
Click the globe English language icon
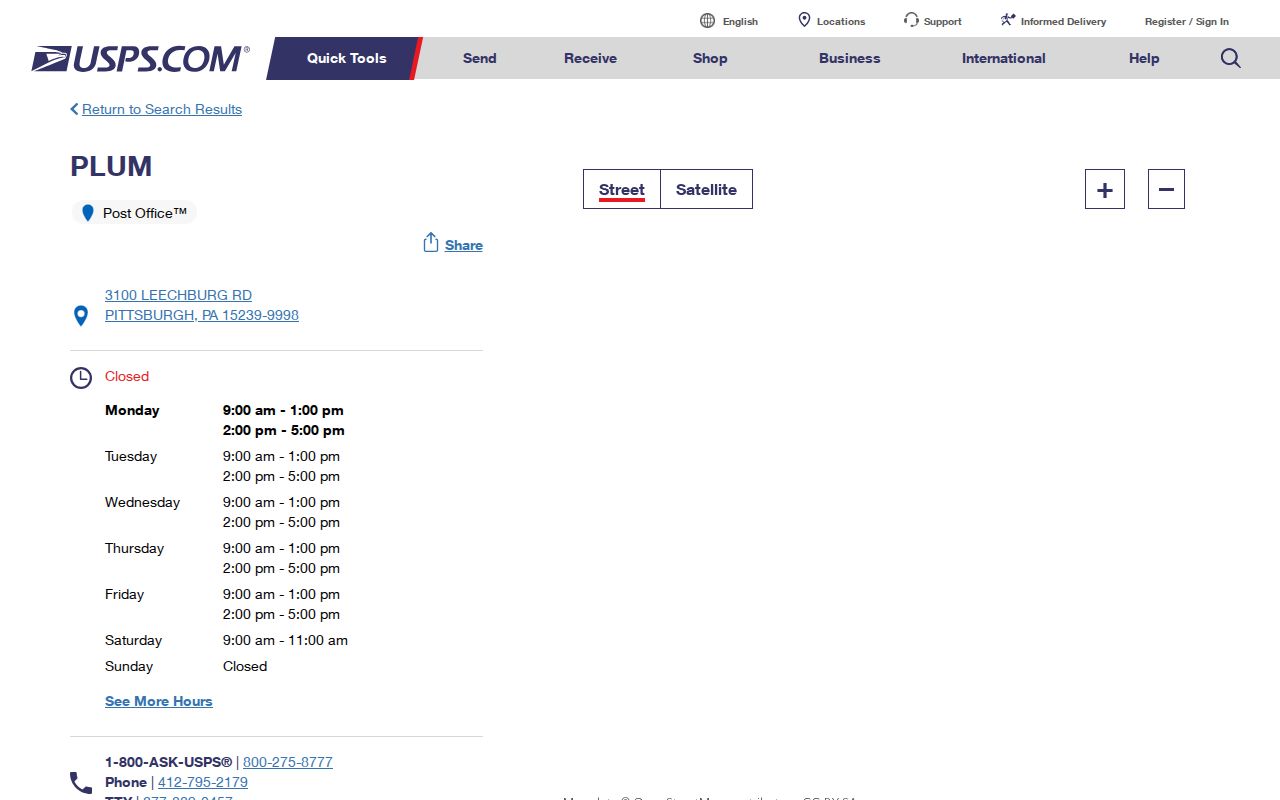tap(708, 21)
